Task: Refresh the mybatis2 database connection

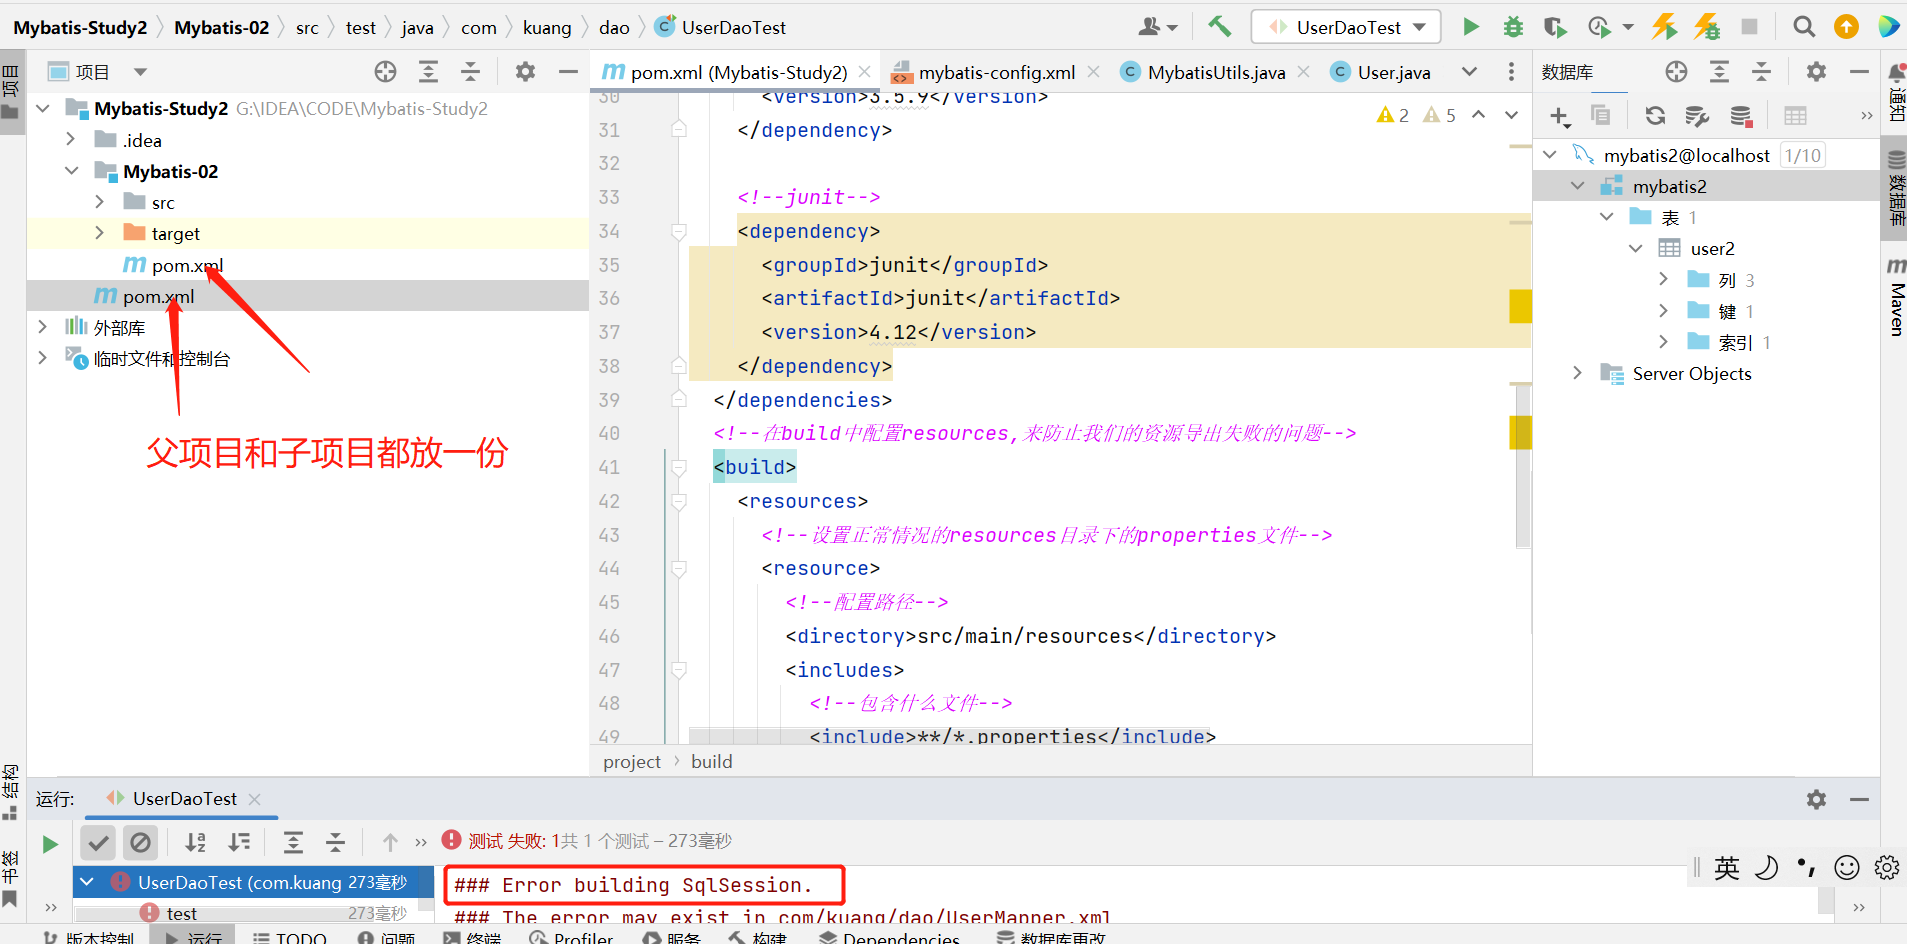Action: [x=1657, y=115]
